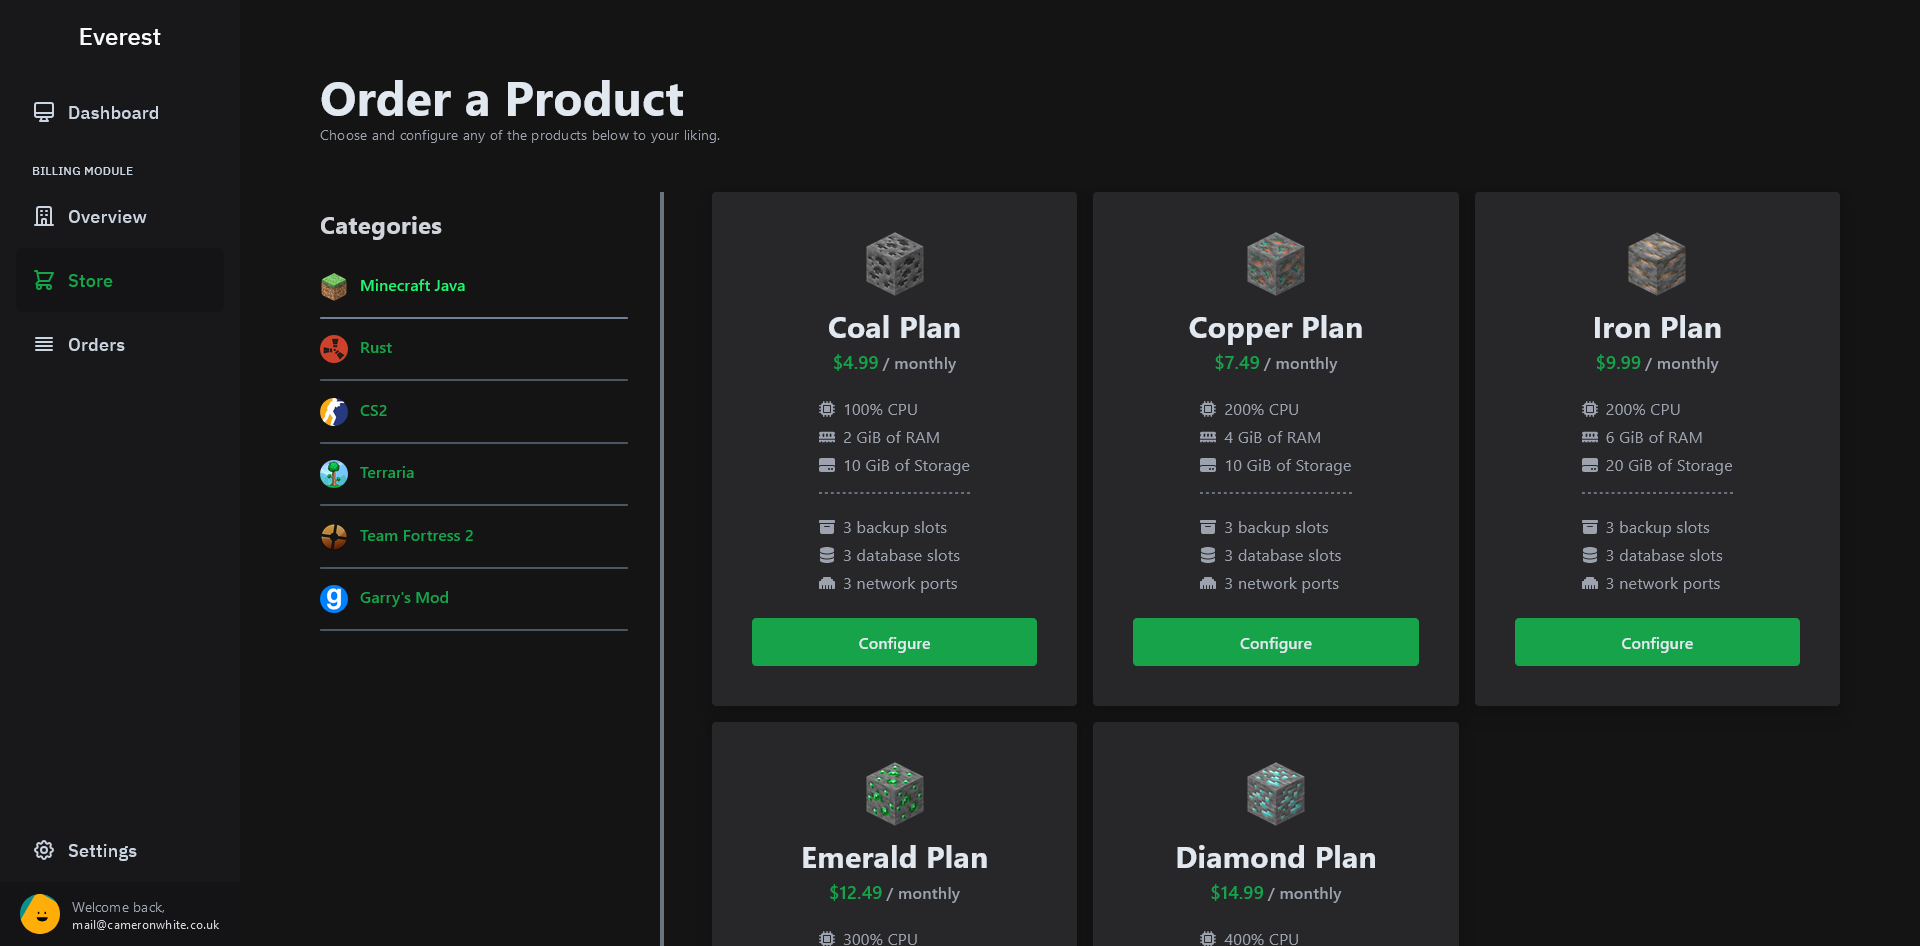Click the mail@cameronwhite.co.uk account text
This screenshot has width=1920, height=946.
145,925
